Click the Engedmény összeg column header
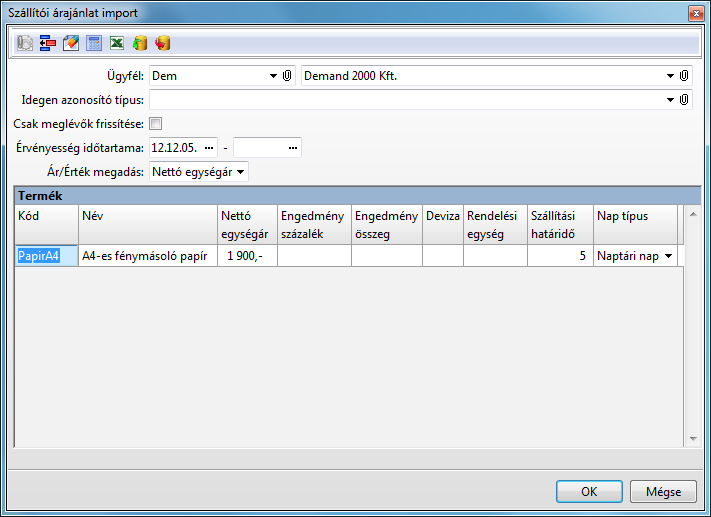The width and height of the screenshot is (711, 517). click(x=387, y=225)
